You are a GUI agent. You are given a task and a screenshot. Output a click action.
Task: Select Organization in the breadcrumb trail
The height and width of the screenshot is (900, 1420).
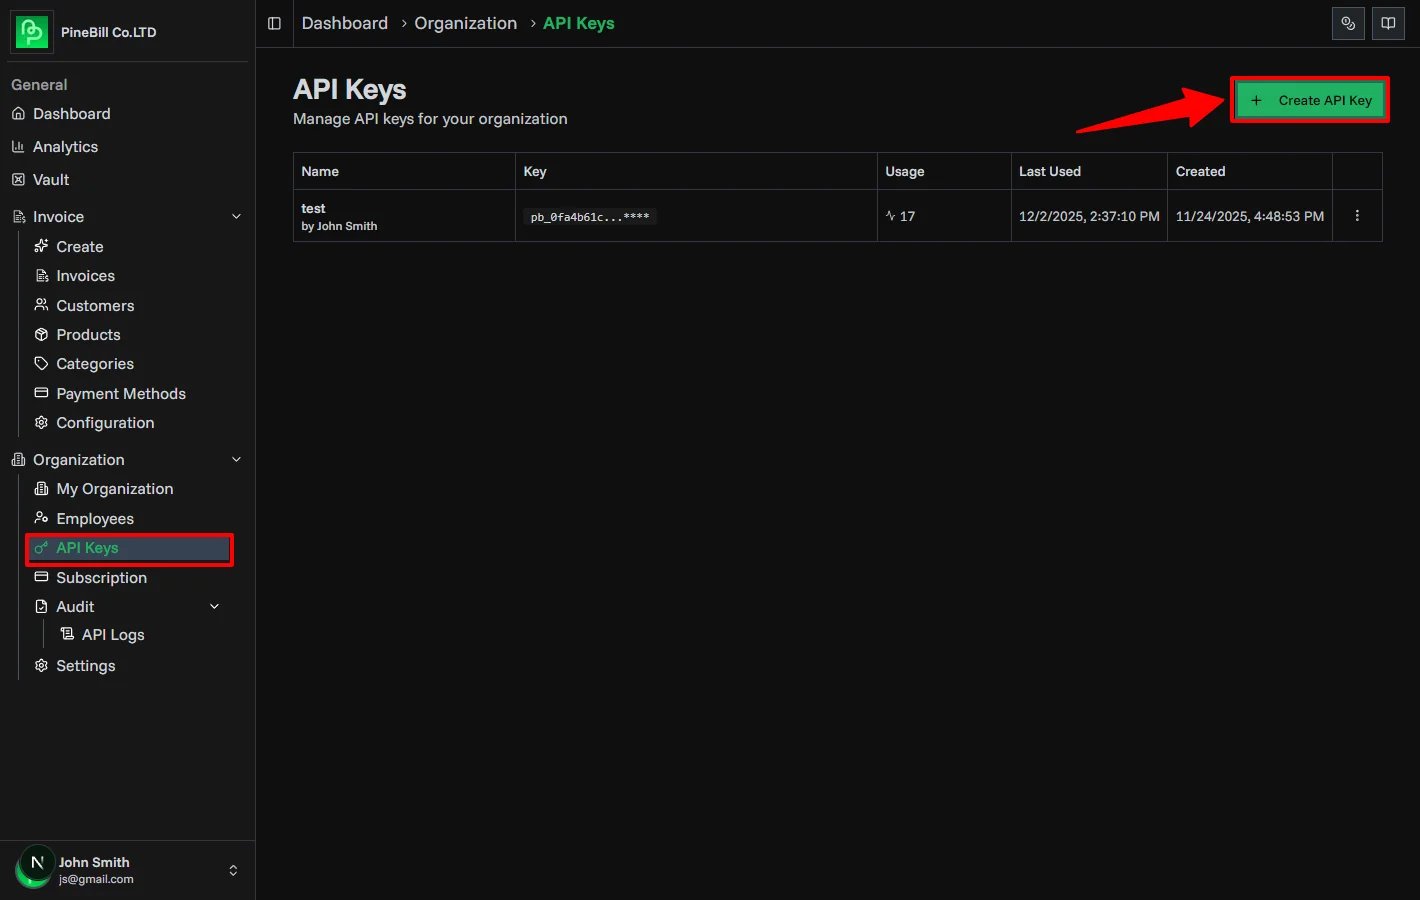click(465, 23)
